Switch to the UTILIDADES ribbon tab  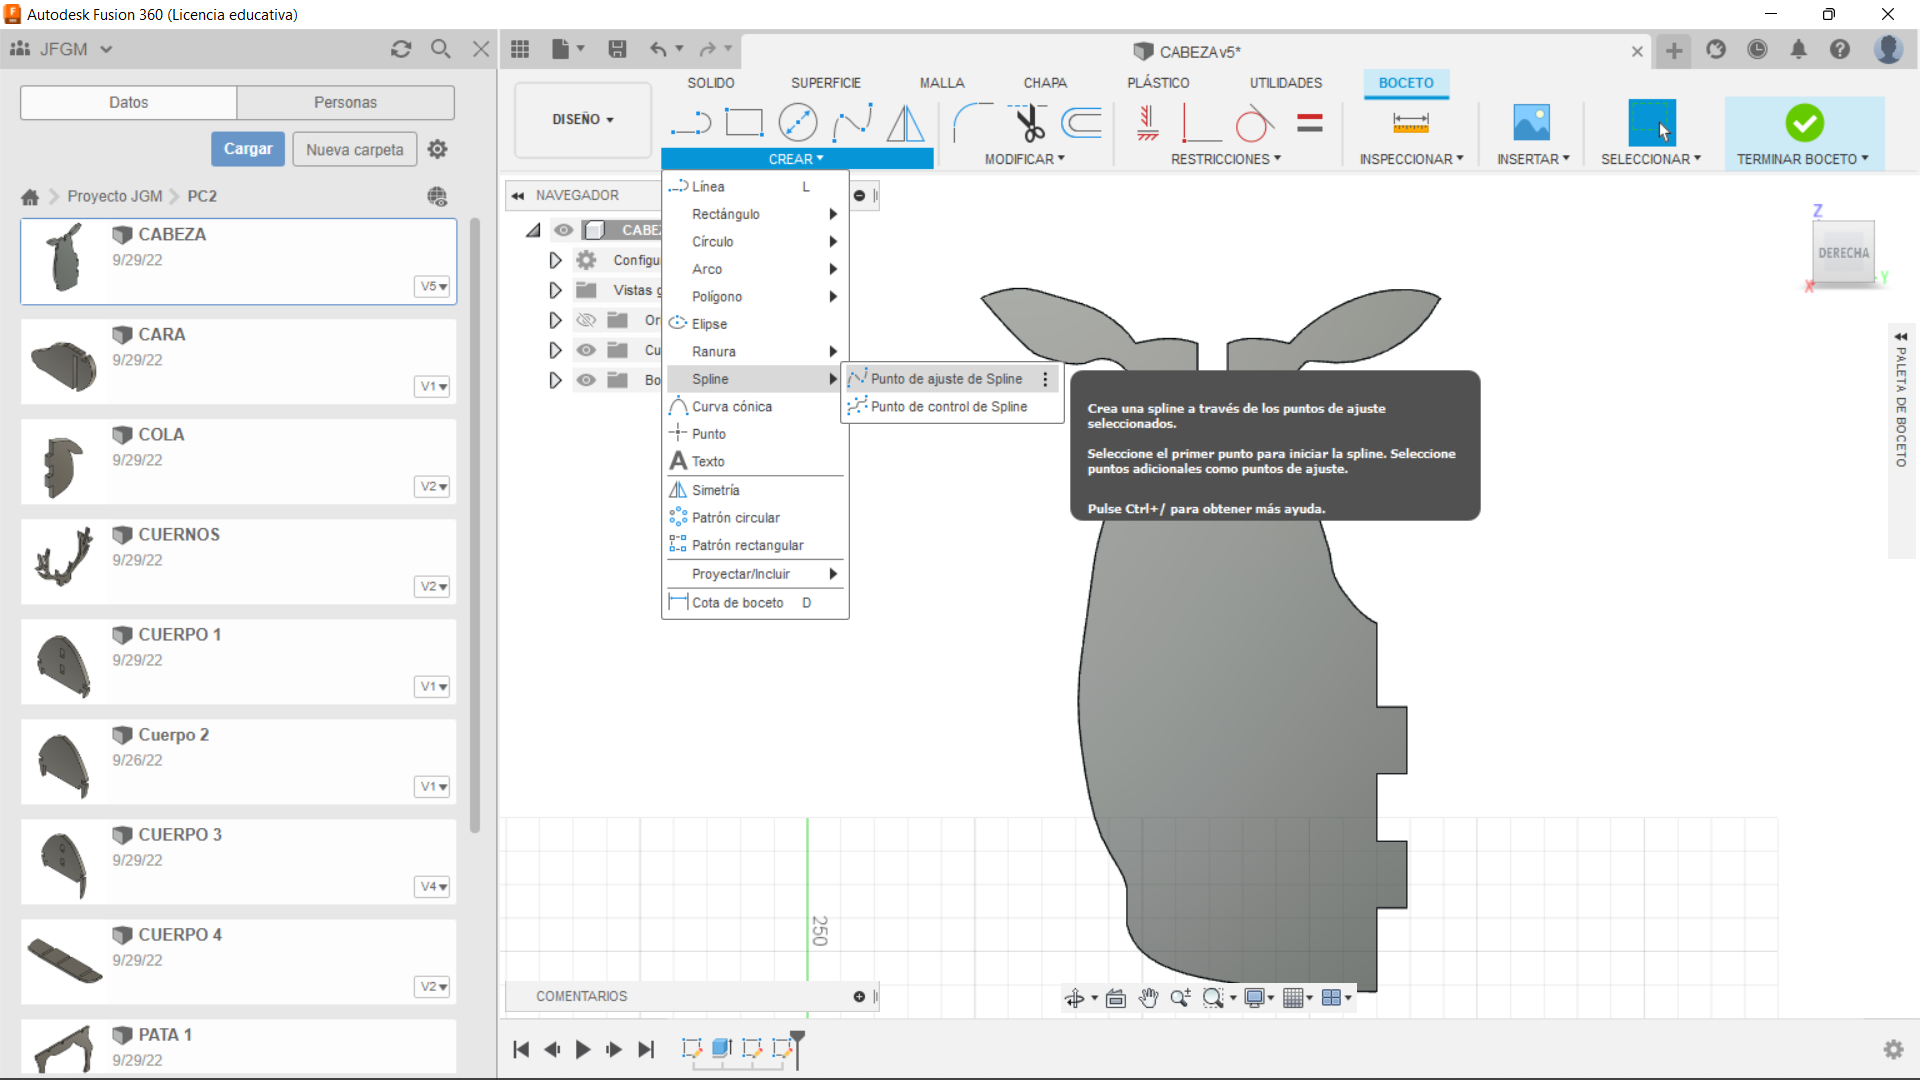point(1285,83)
